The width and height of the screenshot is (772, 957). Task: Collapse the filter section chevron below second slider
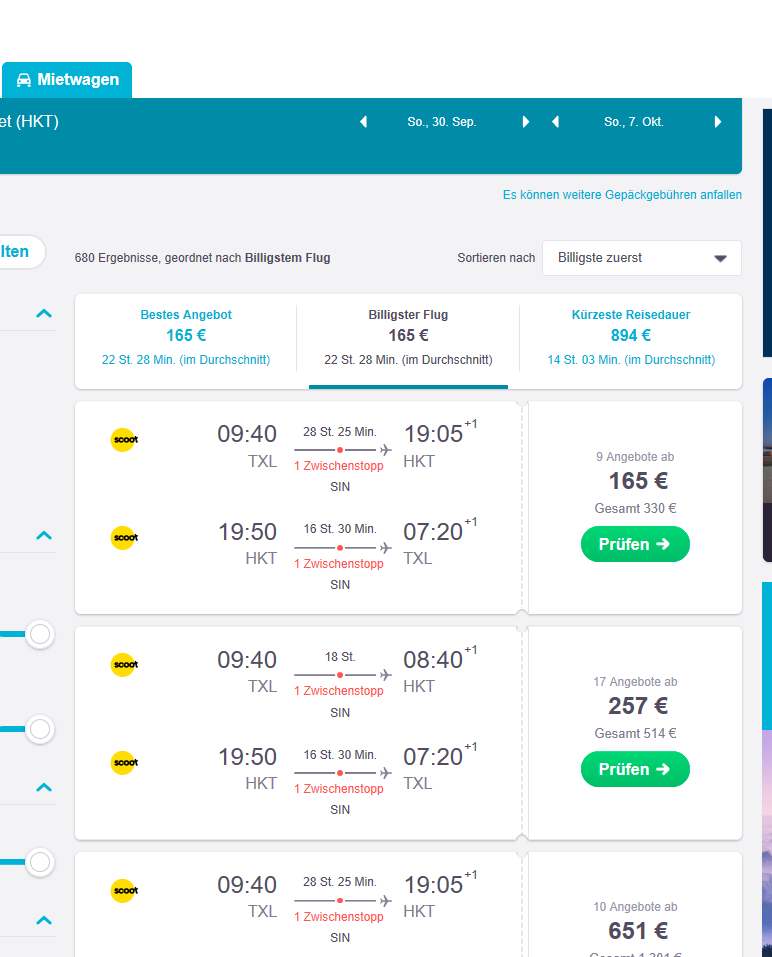pos(44,787)
